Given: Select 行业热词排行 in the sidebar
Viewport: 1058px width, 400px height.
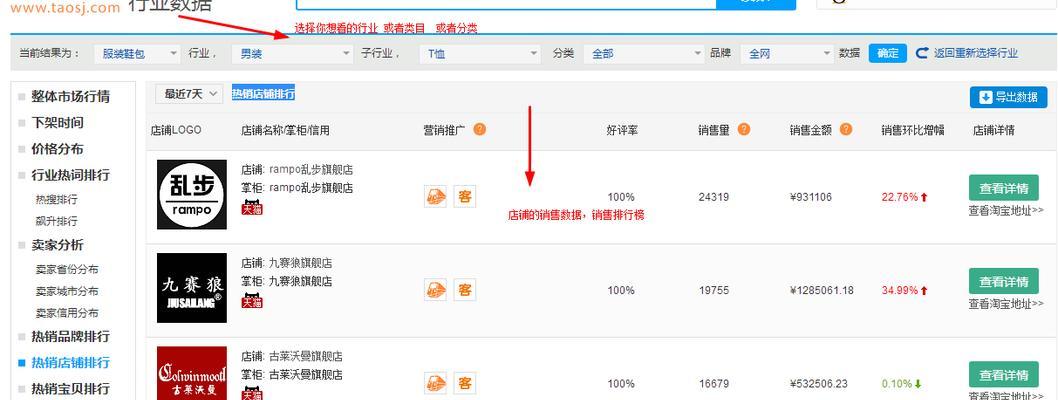Looking at the screenshot, I should pos(70,175).
